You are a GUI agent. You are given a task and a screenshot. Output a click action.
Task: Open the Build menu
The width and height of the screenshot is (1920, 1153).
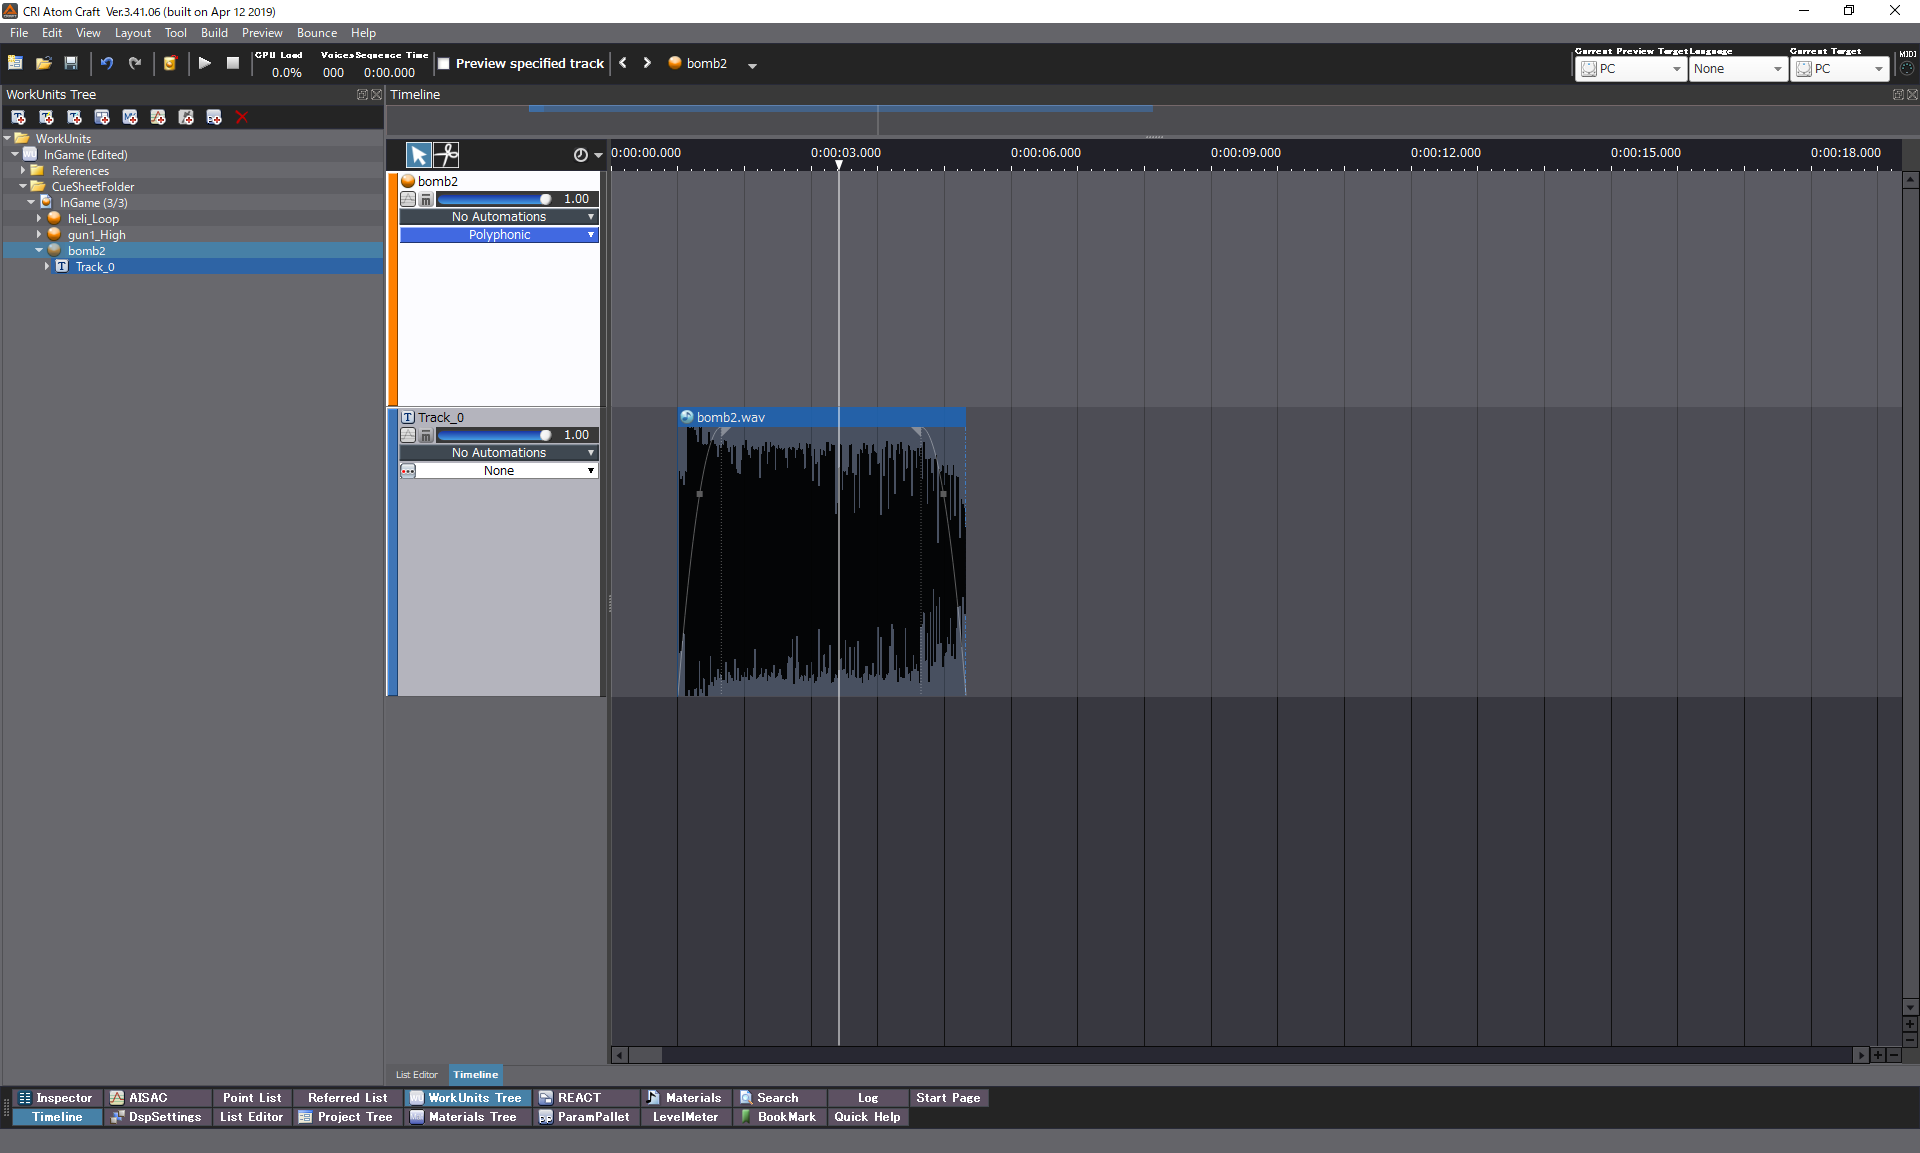coord(213,32)
